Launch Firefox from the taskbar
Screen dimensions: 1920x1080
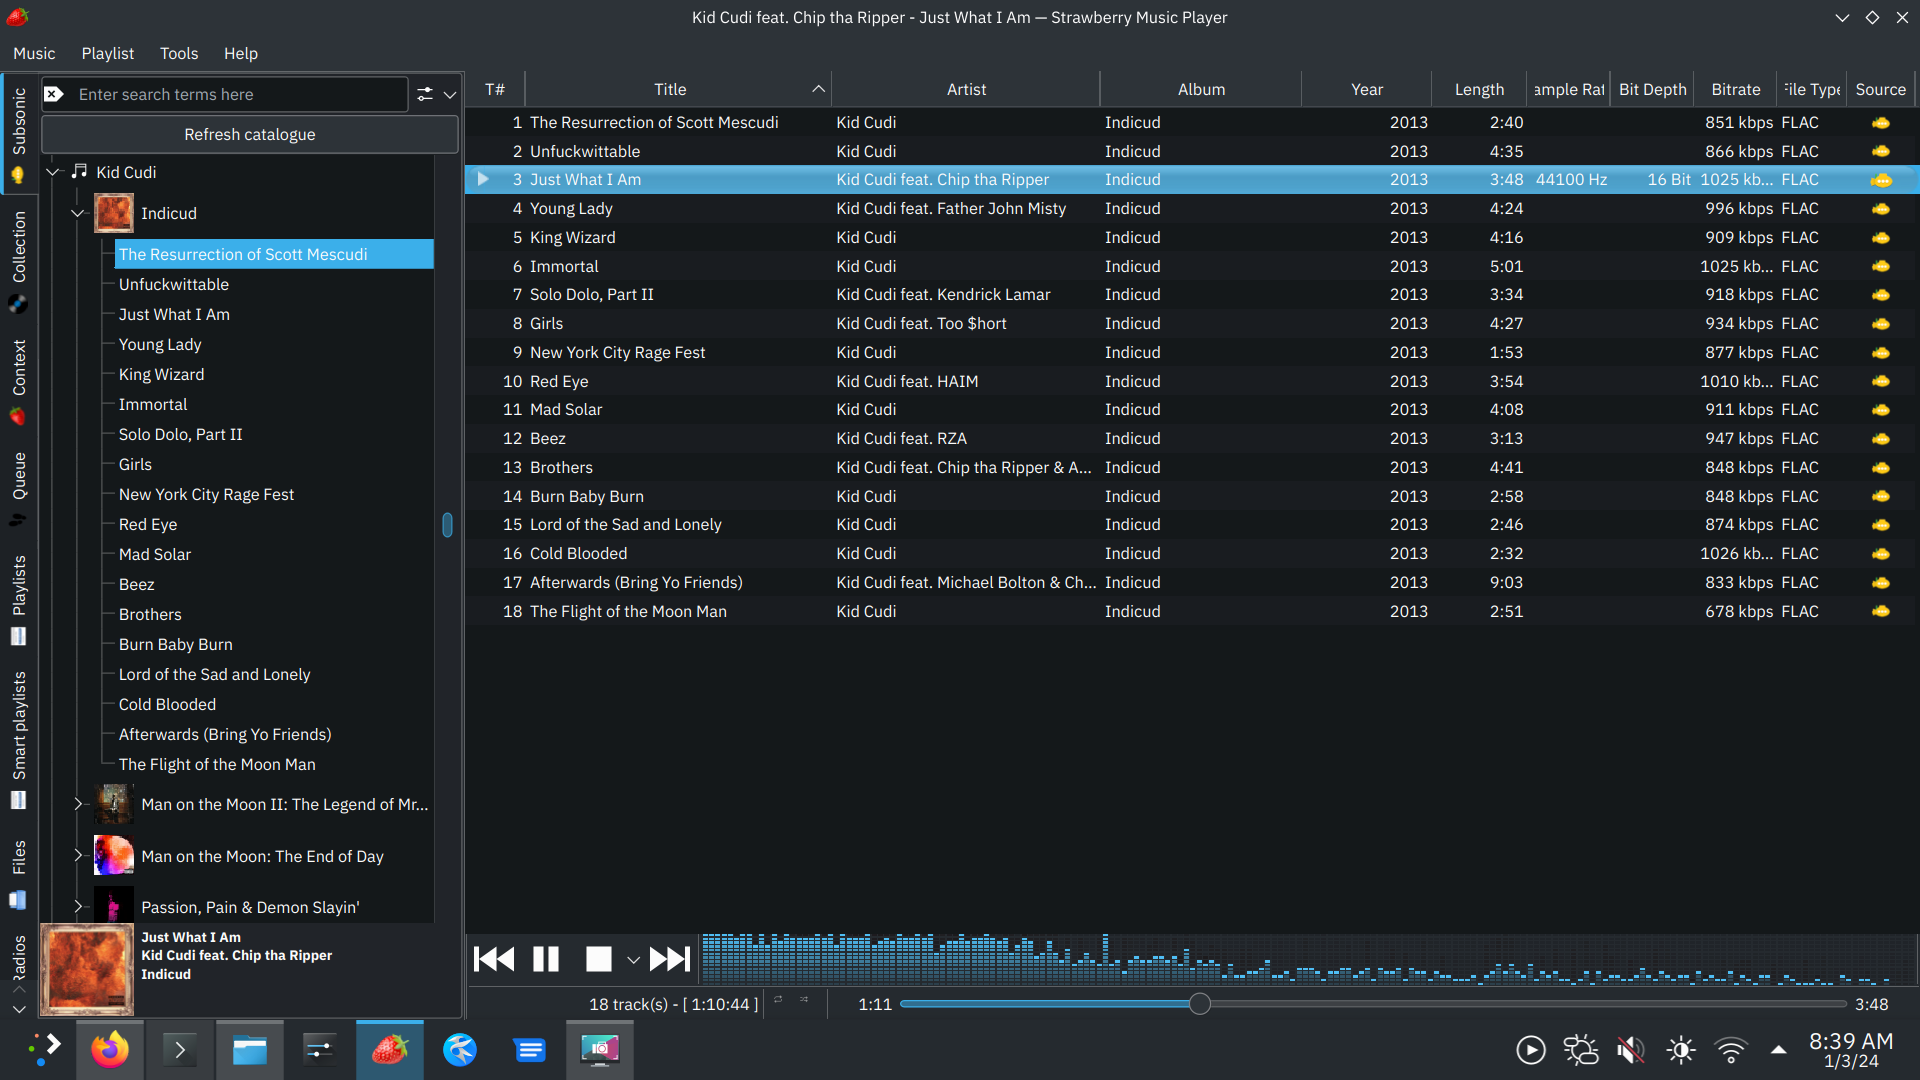tap(110, 1049)
